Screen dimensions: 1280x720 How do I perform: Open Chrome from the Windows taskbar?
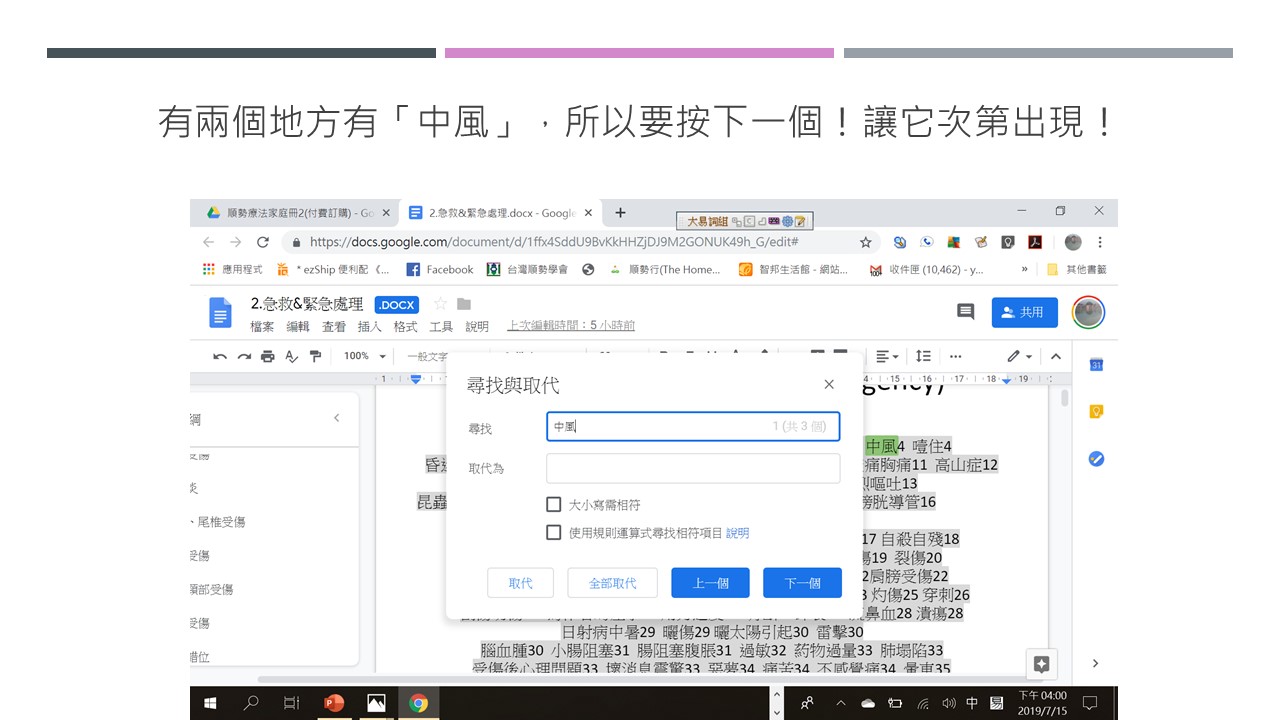click(x=418, y=703)
